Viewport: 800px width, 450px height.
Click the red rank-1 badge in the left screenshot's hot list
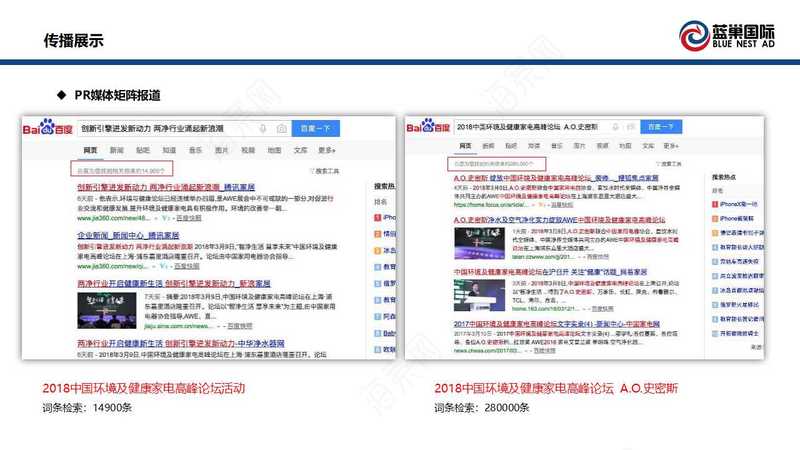[378, 218]
